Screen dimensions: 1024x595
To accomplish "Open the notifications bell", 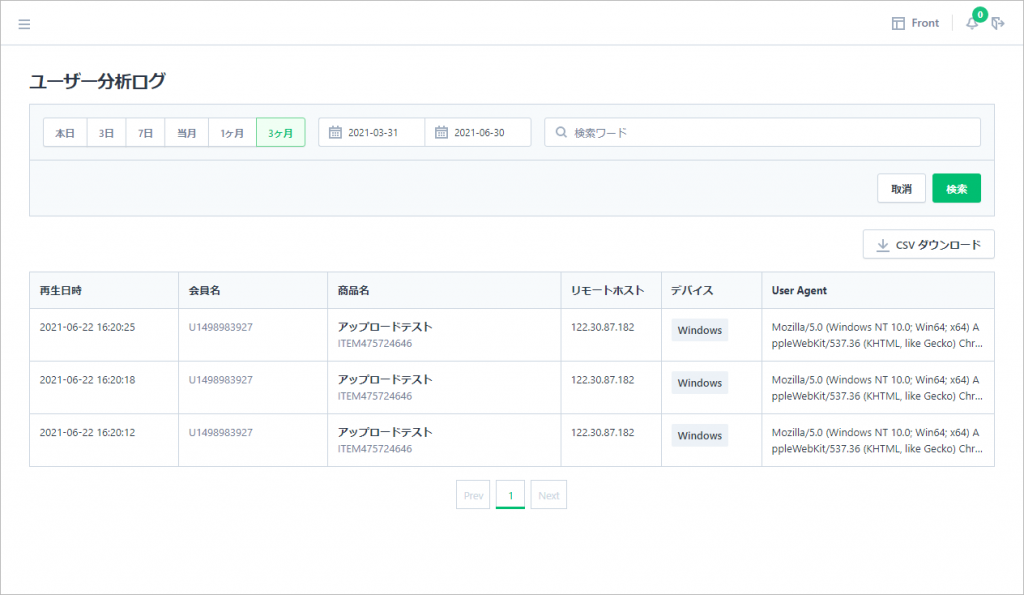I will [972, 23].
